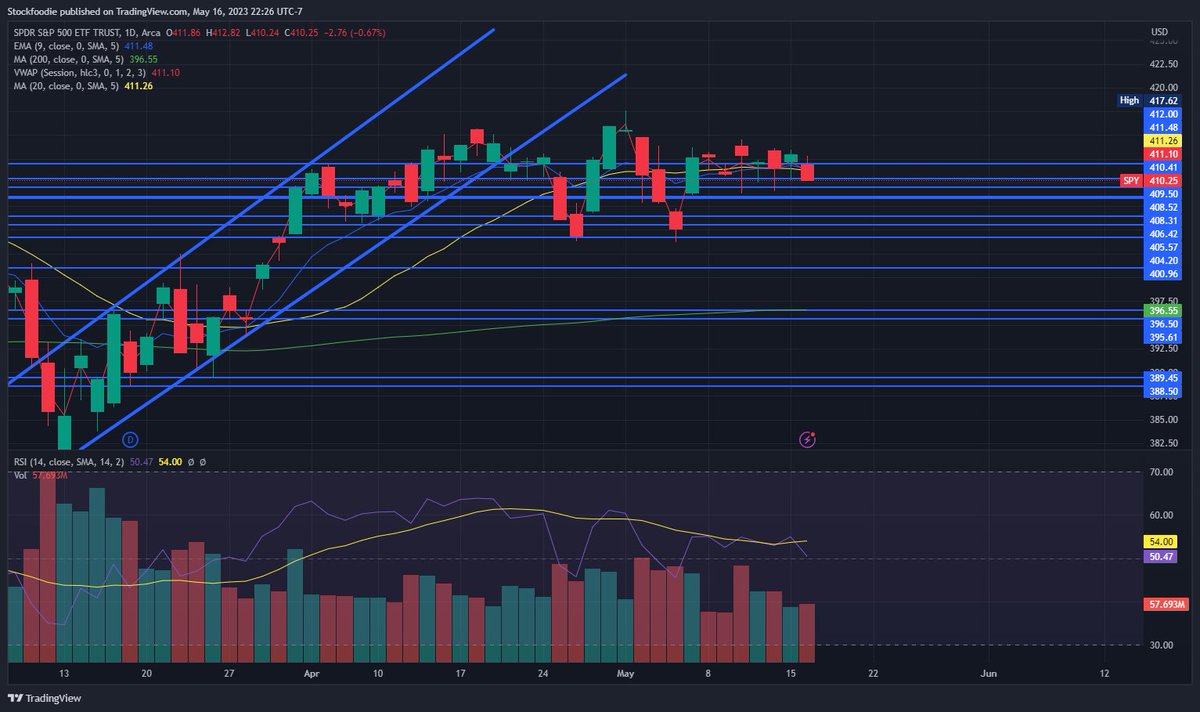Click the green 396.55 MA 200 price label
Viewport: 1200px width, 712px height.
coord(1162,311)
